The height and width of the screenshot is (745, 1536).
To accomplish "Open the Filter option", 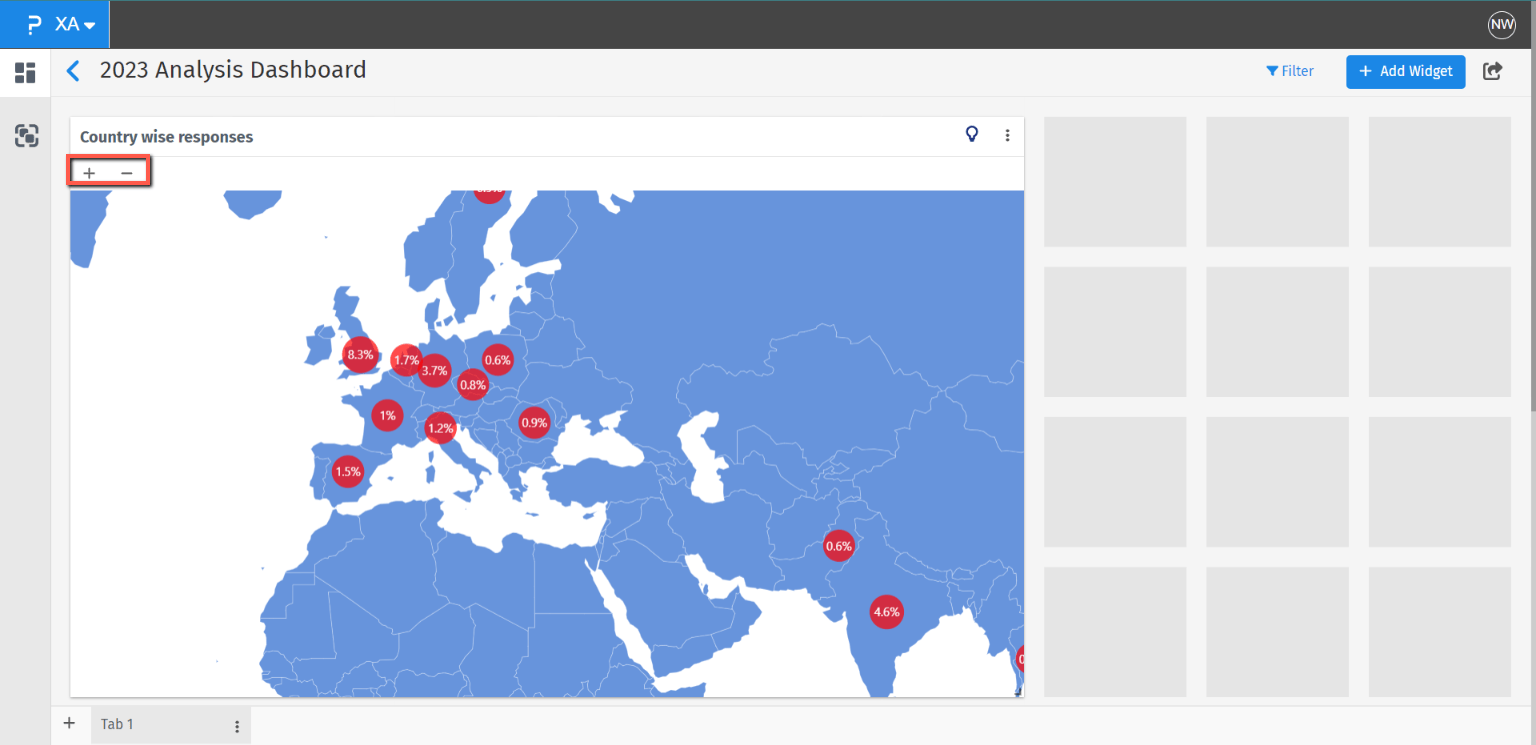I will point(1290,71).
